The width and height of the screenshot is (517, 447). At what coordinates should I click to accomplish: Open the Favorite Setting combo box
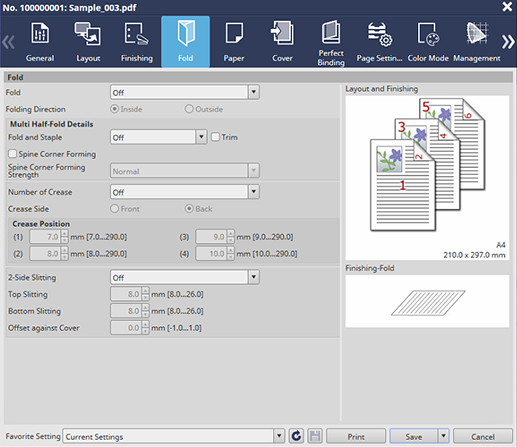[173, 436]
